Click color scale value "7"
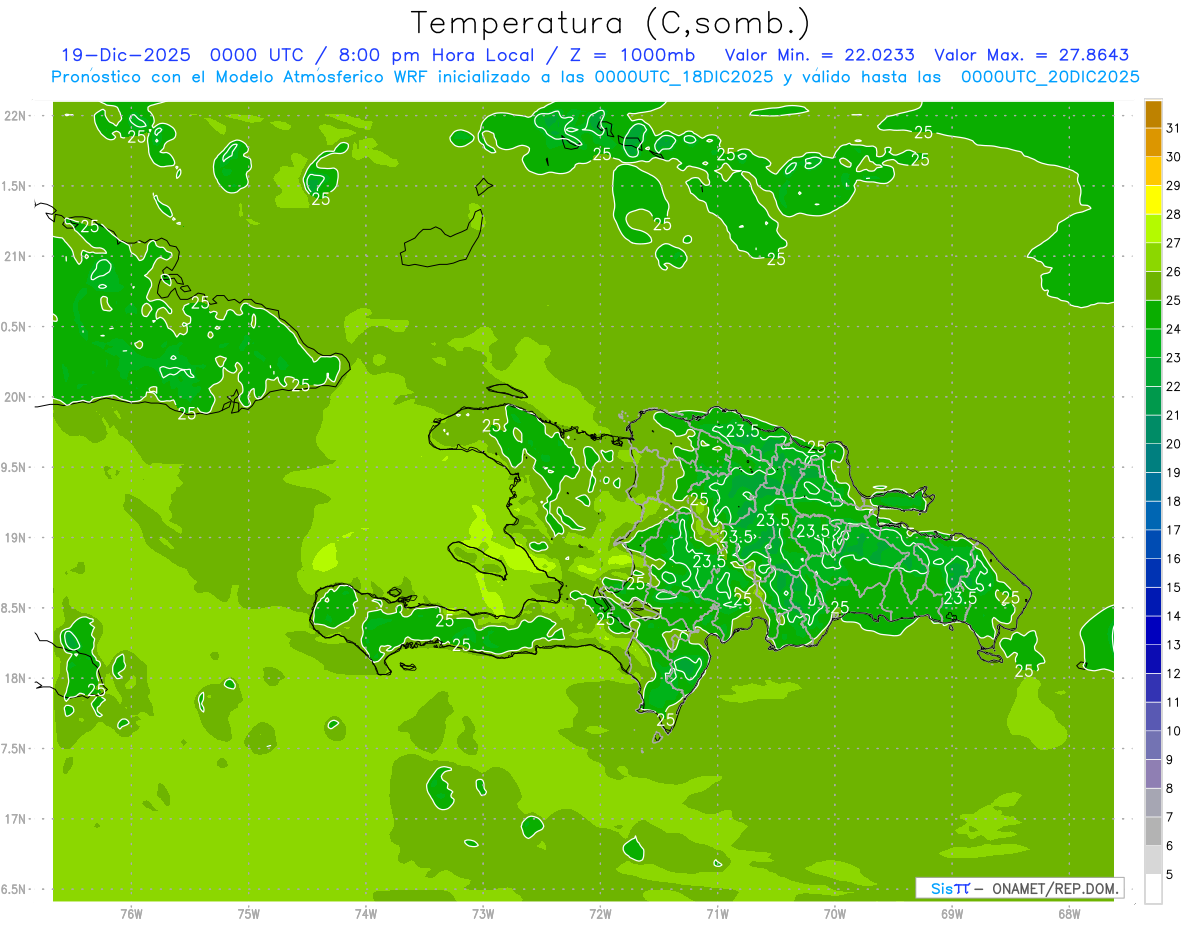Screen dimensions: 1200x927 click(x=1170, y=818)
